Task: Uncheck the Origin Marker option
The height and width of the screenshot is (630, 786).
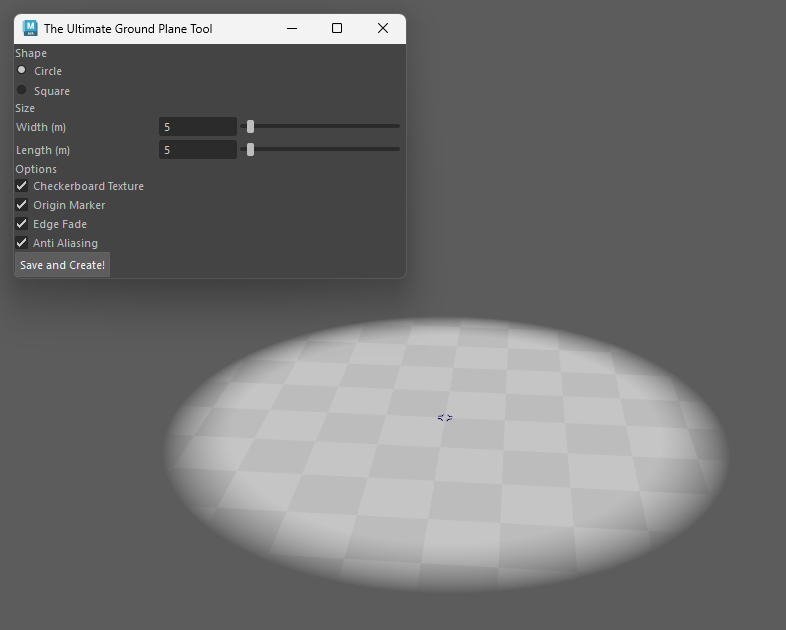Action: (x=22, y=205)
